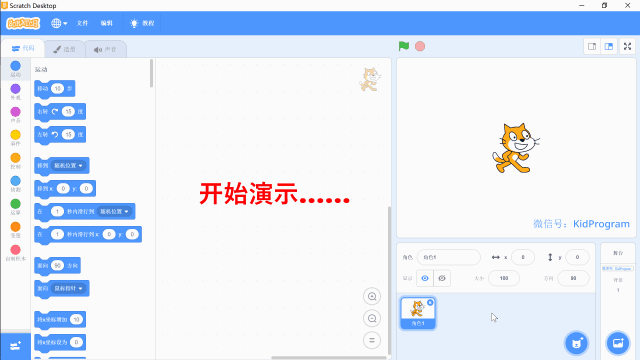Click seconds field in glide to x y block
The image size is (640, 360).
[x=58, y=234]
